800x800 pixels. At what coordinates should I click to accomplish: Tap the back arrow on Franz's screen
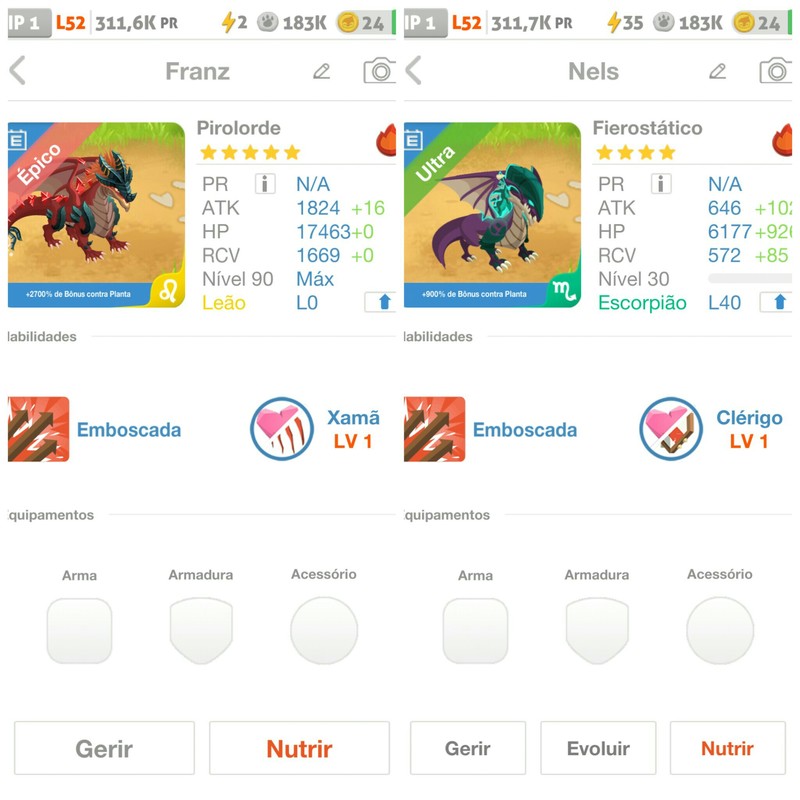click(17, 70)
